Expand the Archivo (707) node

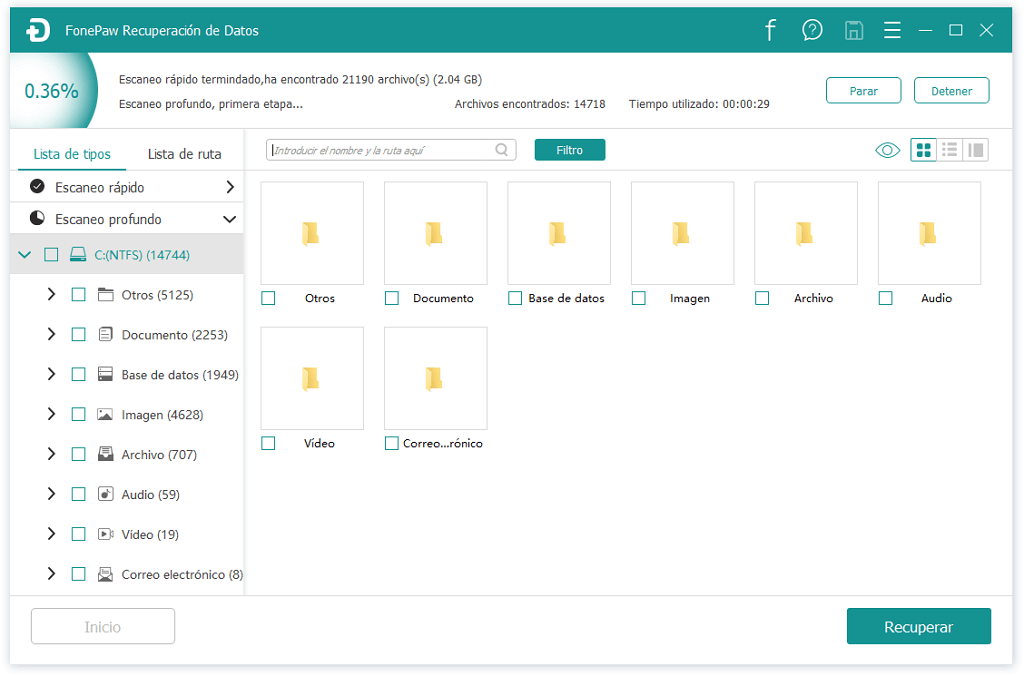(x=52, y=454)
